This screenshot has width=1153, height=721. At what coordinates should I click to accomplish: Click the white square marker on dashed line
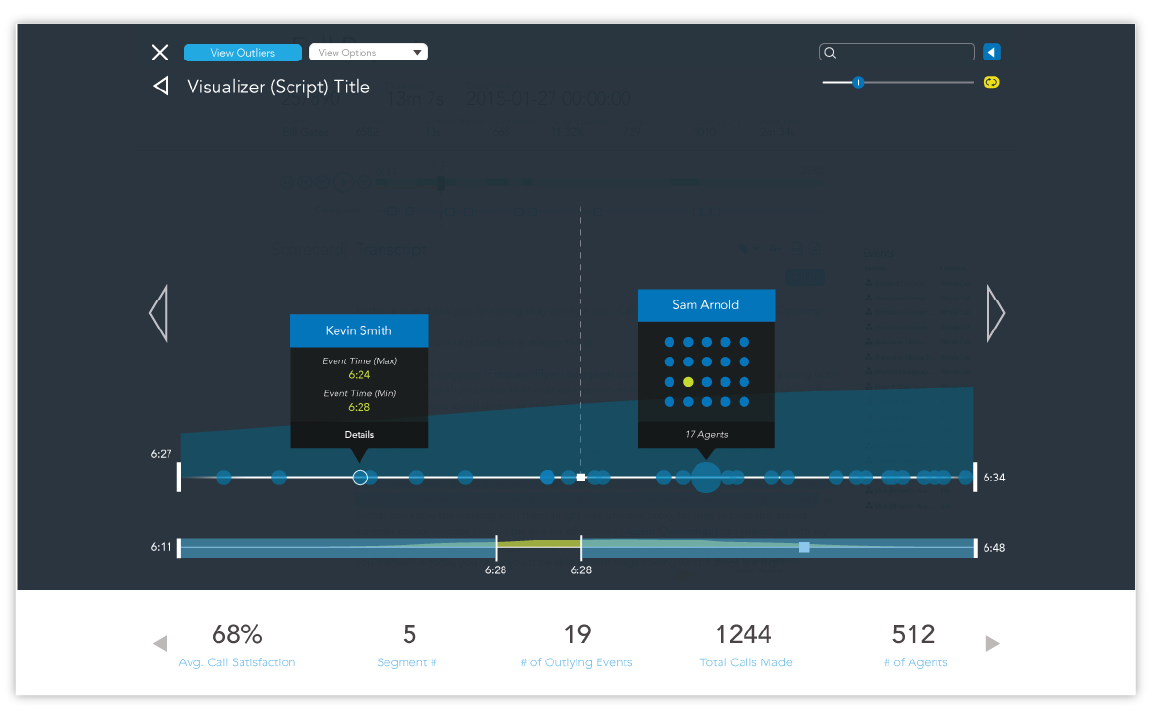click(x=581, y=478)
